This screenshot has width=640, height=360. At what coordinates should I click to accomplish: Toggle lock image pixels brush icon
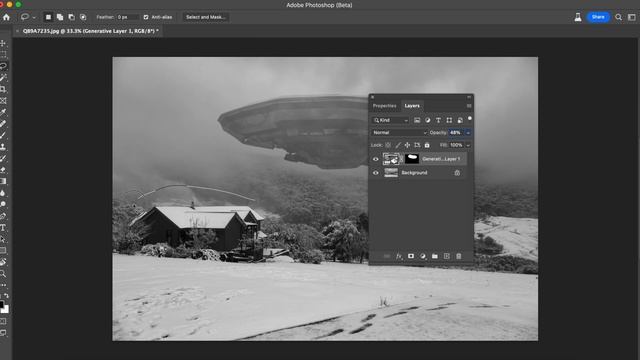pos(398,145)
